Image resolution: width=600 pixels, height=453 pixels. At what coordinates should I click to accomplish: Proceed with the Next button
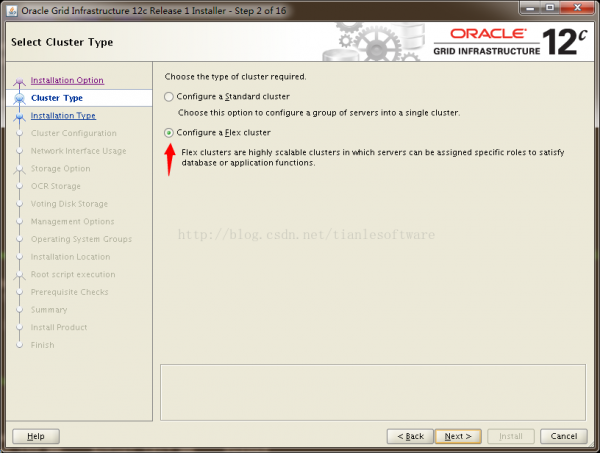pyautogui.click(x=458, y=436)
